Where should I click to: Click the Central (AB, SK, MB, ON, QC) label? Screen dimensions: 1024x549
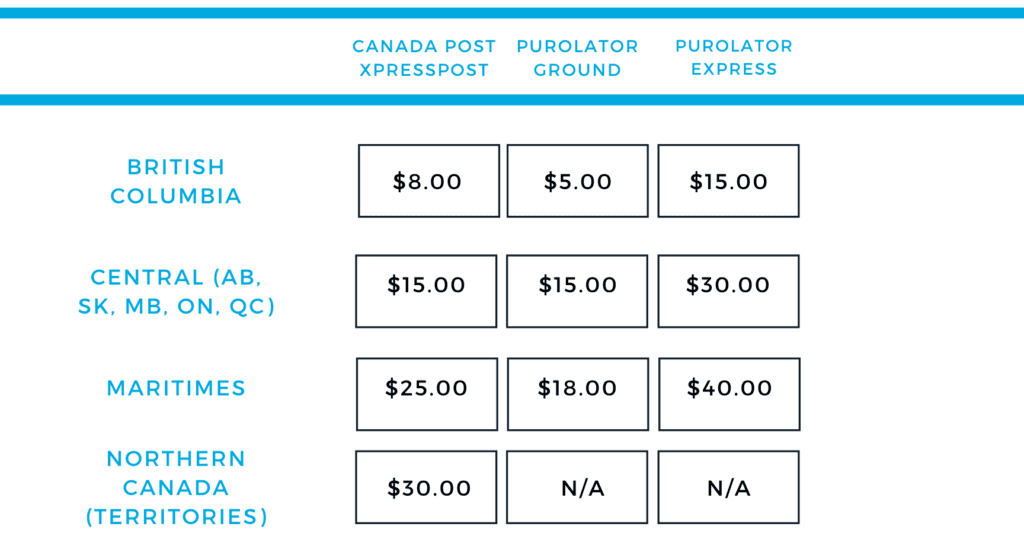(176, 292)
